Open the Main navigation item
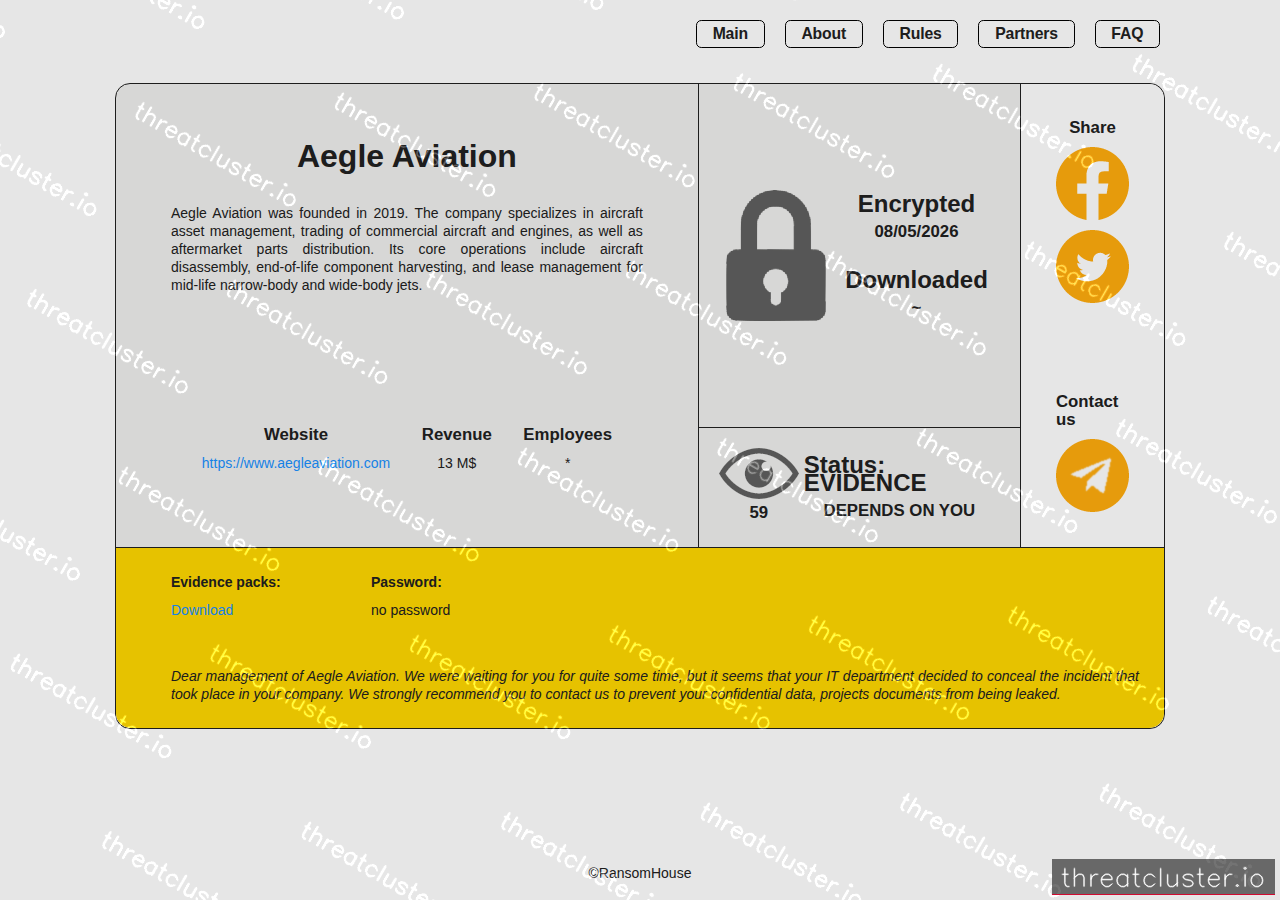 [730, 34]
